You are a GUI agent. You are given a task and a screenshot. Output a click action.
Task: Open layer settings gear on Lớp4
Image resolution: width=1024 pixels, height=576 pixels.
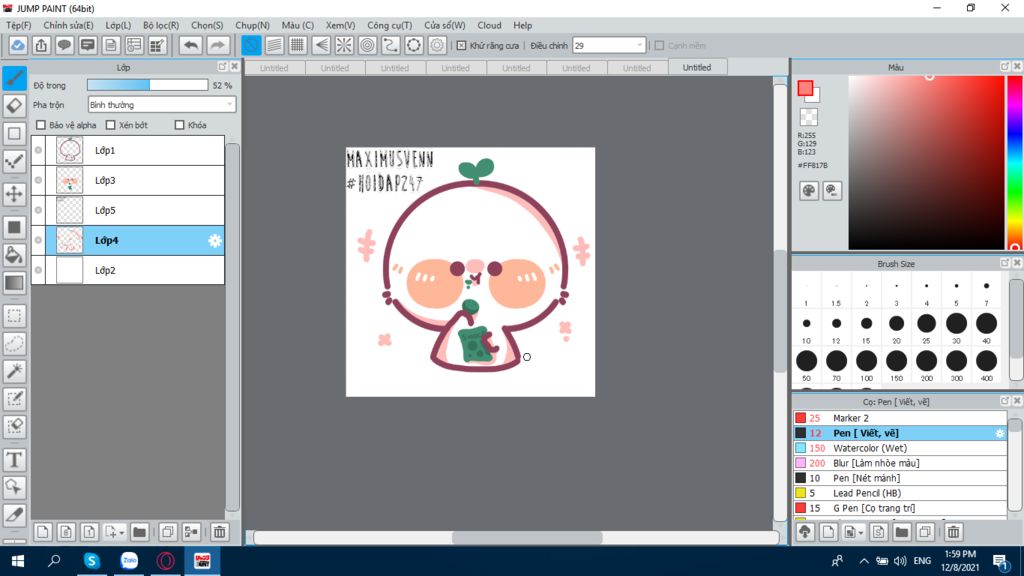point(215,240)
